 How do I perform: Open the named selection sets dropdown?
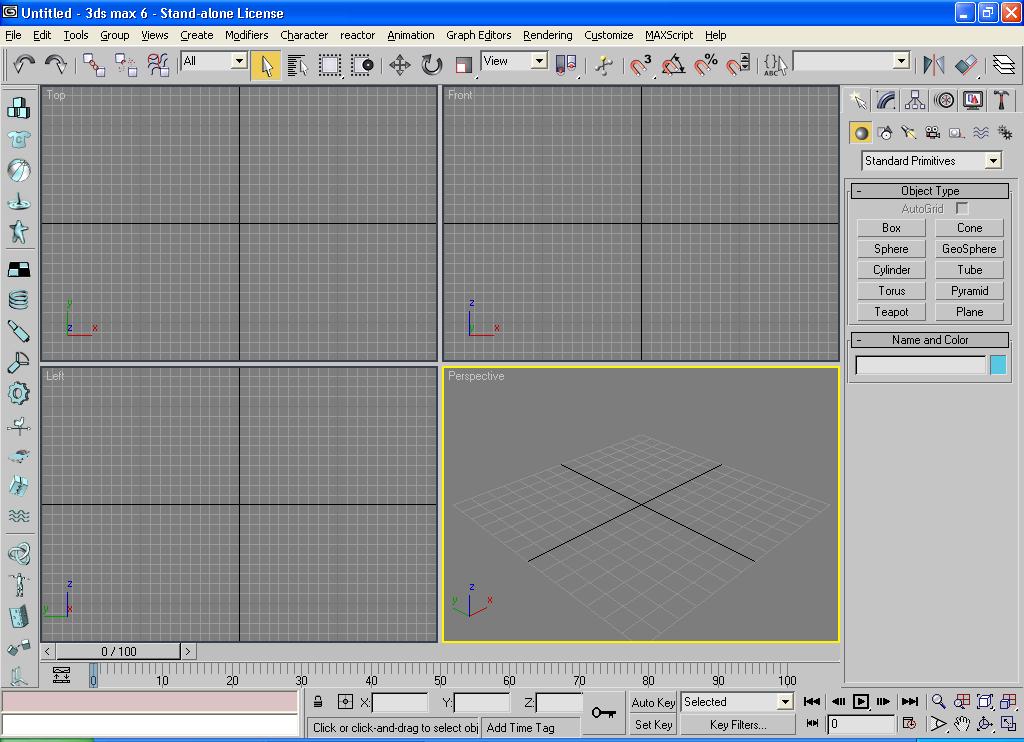[x=901, y=61]
